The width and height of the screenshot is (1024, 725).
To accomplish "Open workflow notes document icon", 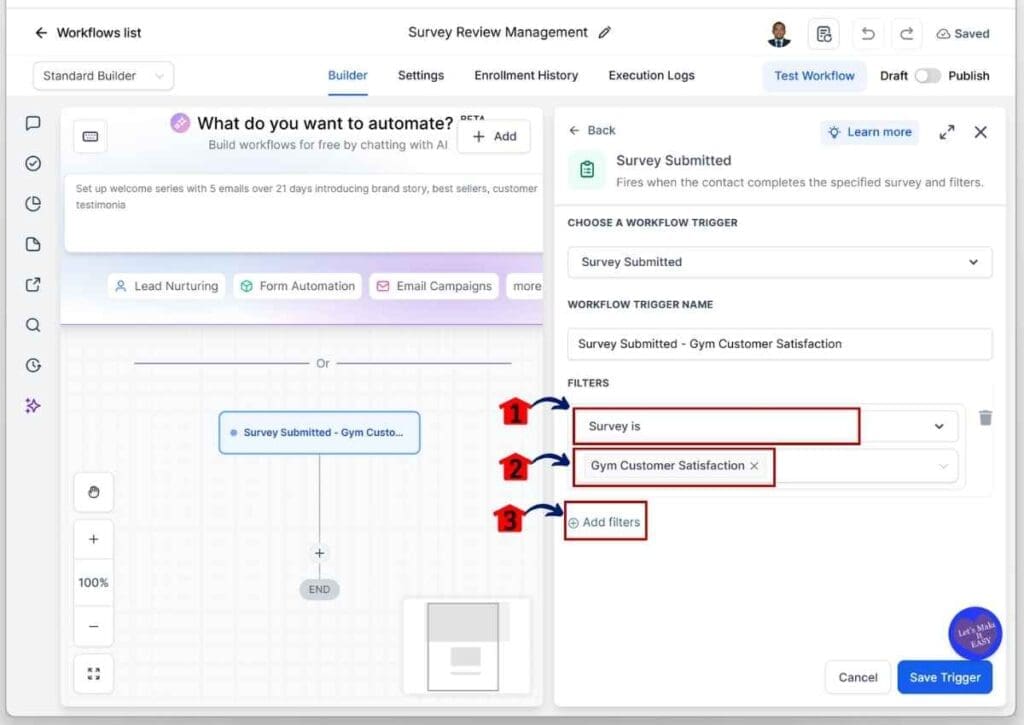I will 824,34.
